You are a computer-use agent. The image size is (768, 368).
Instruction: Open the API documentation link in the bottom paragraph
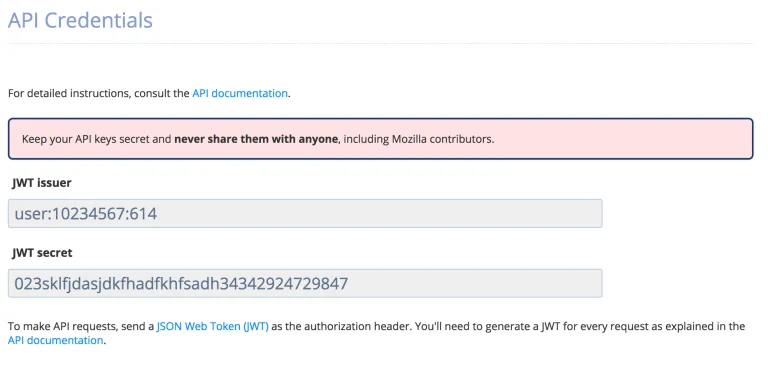click(x=55, y=340)
